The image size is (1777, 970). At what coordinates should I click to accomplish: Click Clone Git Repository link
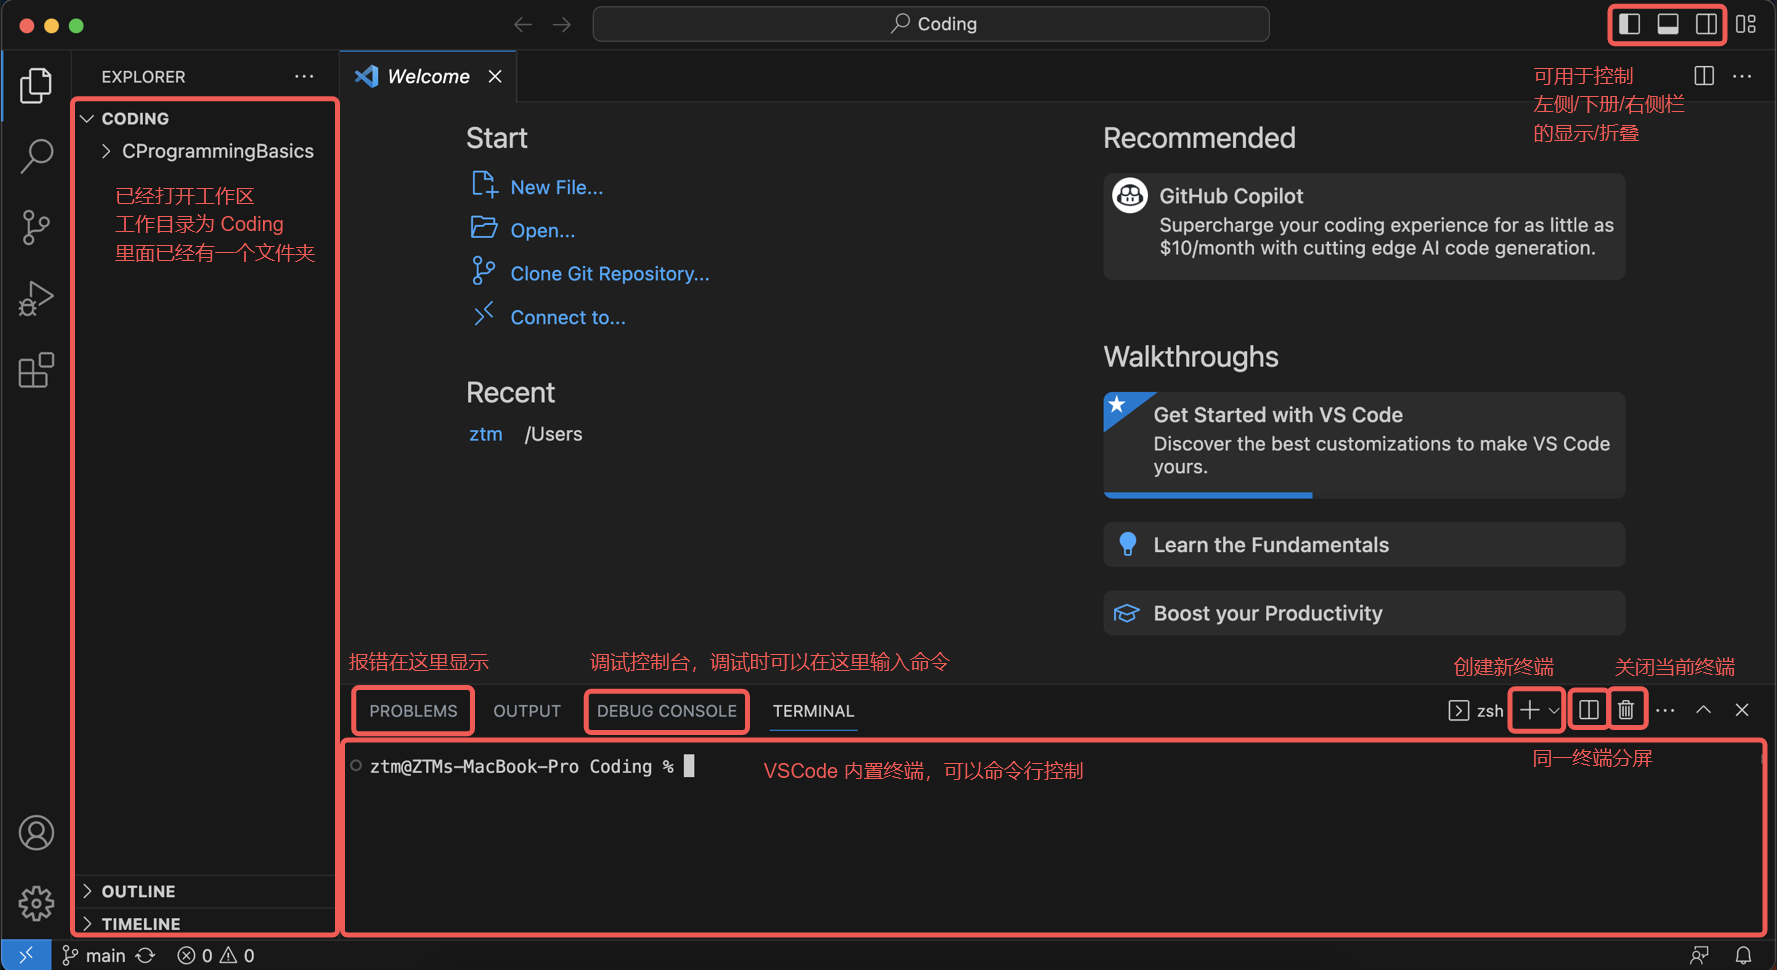[x=610, y=274]
